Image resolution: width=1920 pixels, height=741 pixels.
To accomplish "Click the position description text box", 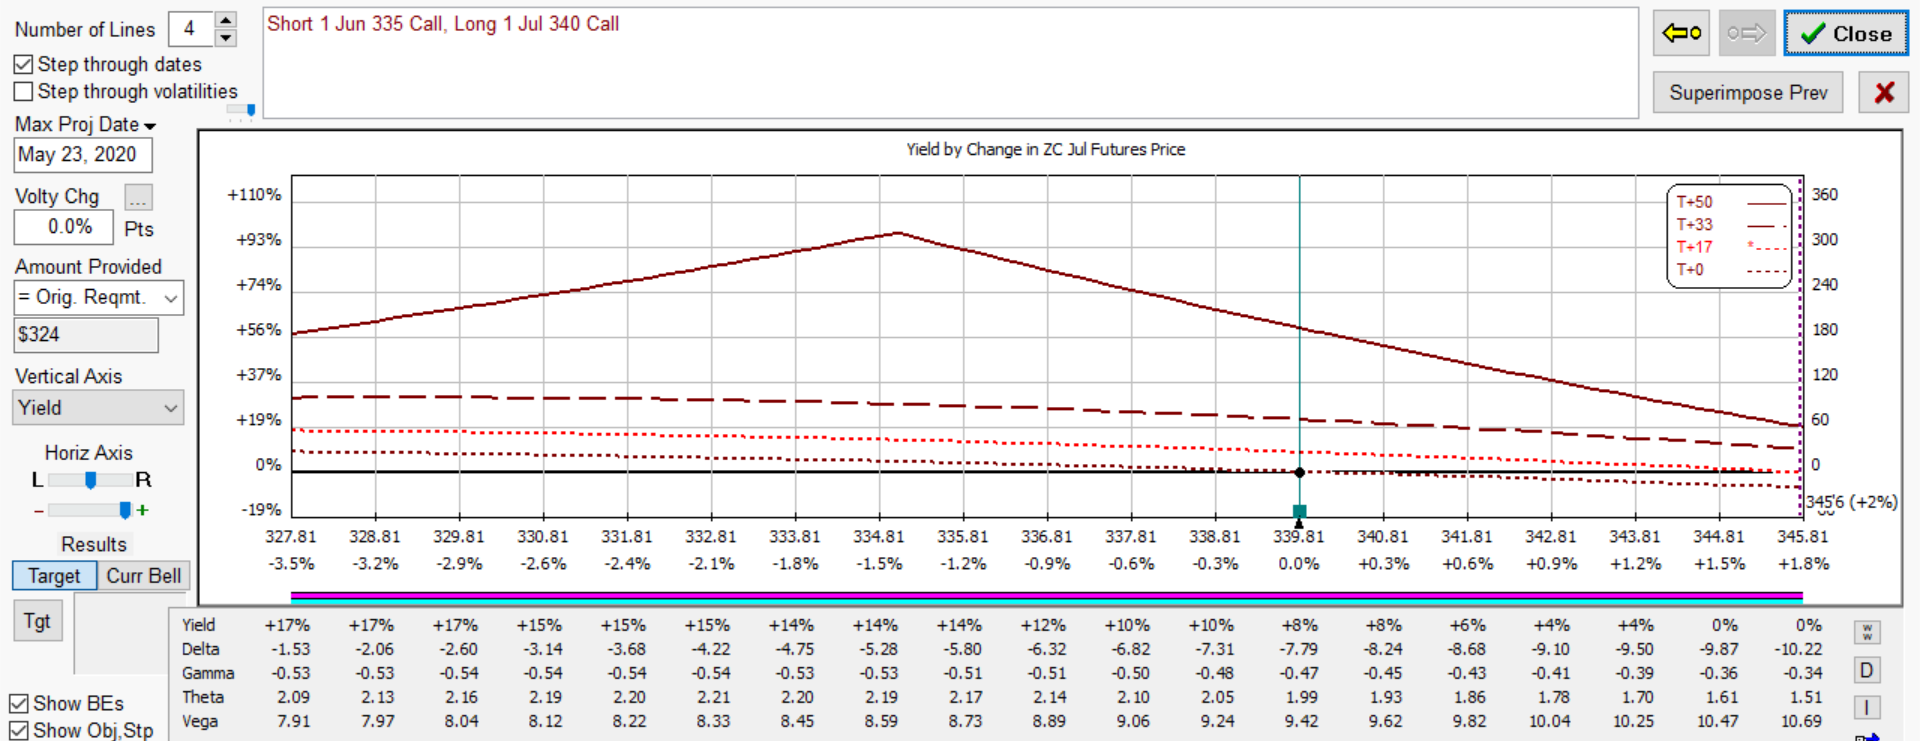I will pos(950,63).
